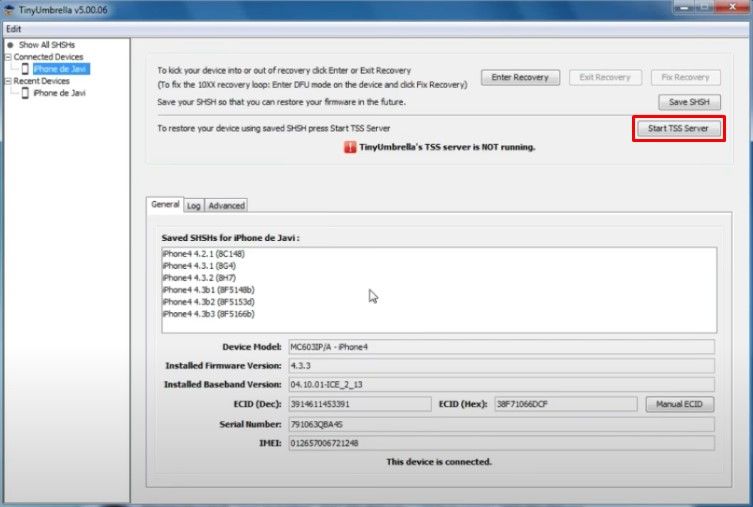Click red TSS server status icon
Viewport: 753px width, 507px height.
350,147
